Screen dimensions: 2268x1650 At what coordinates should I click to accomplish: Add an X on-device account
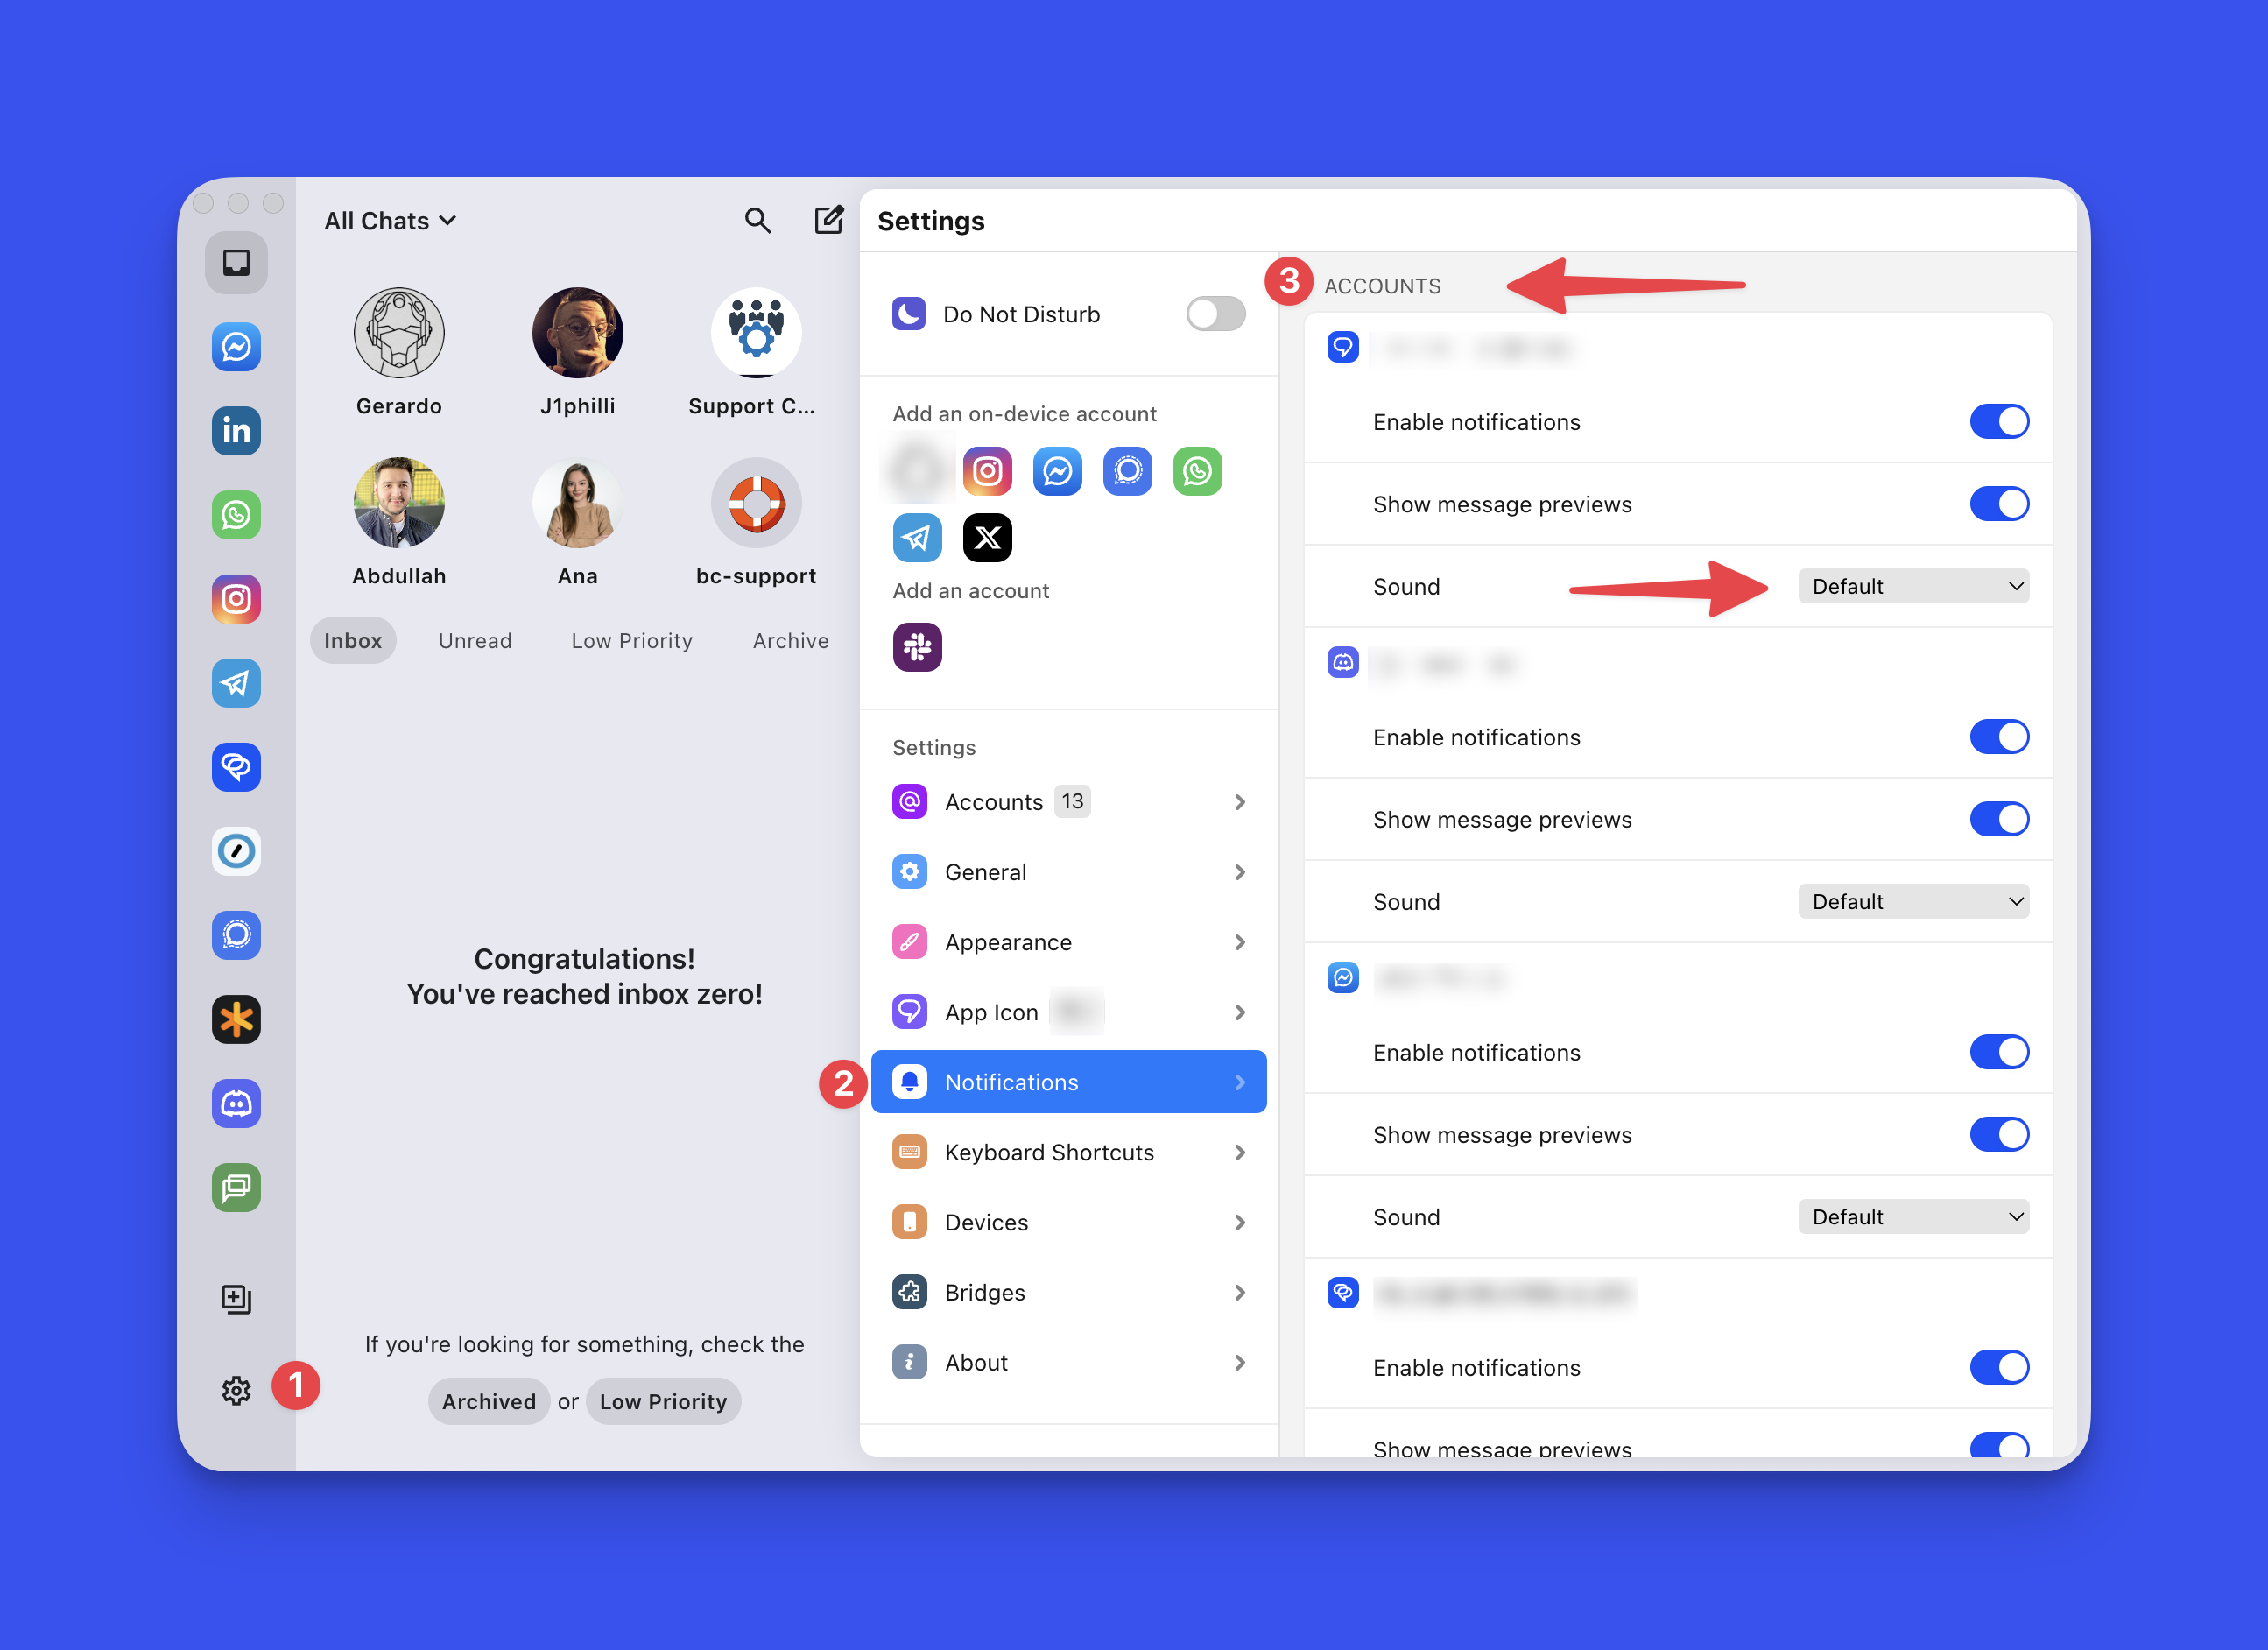[x=987, y=538]
